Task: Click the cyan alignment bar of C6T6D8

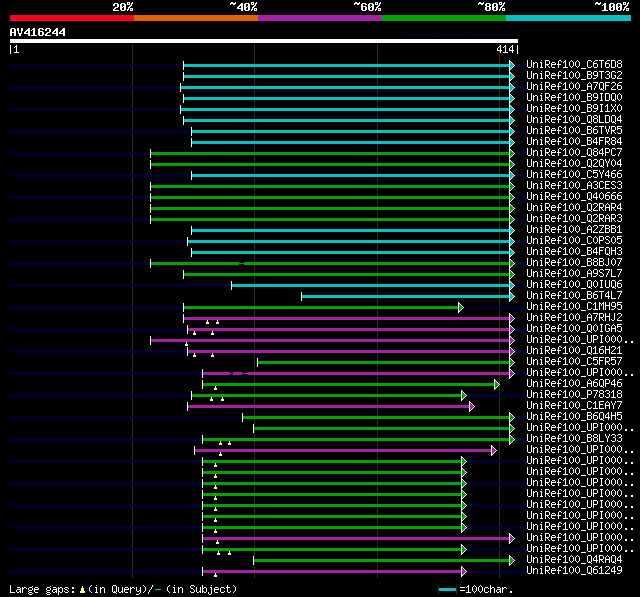Action: click(x=347, y=65)
